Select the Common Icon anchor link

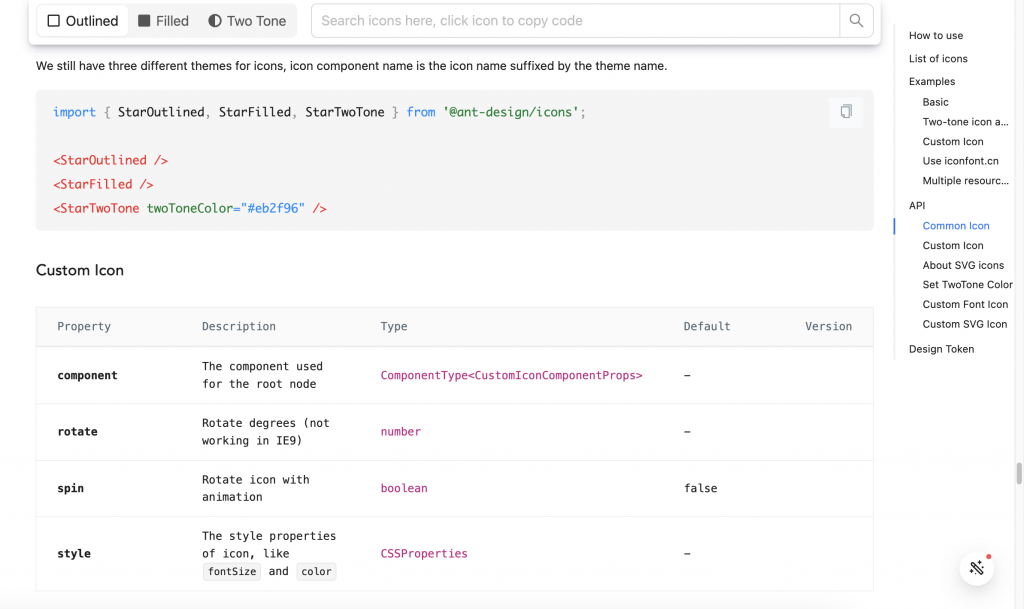coord(956,226)
